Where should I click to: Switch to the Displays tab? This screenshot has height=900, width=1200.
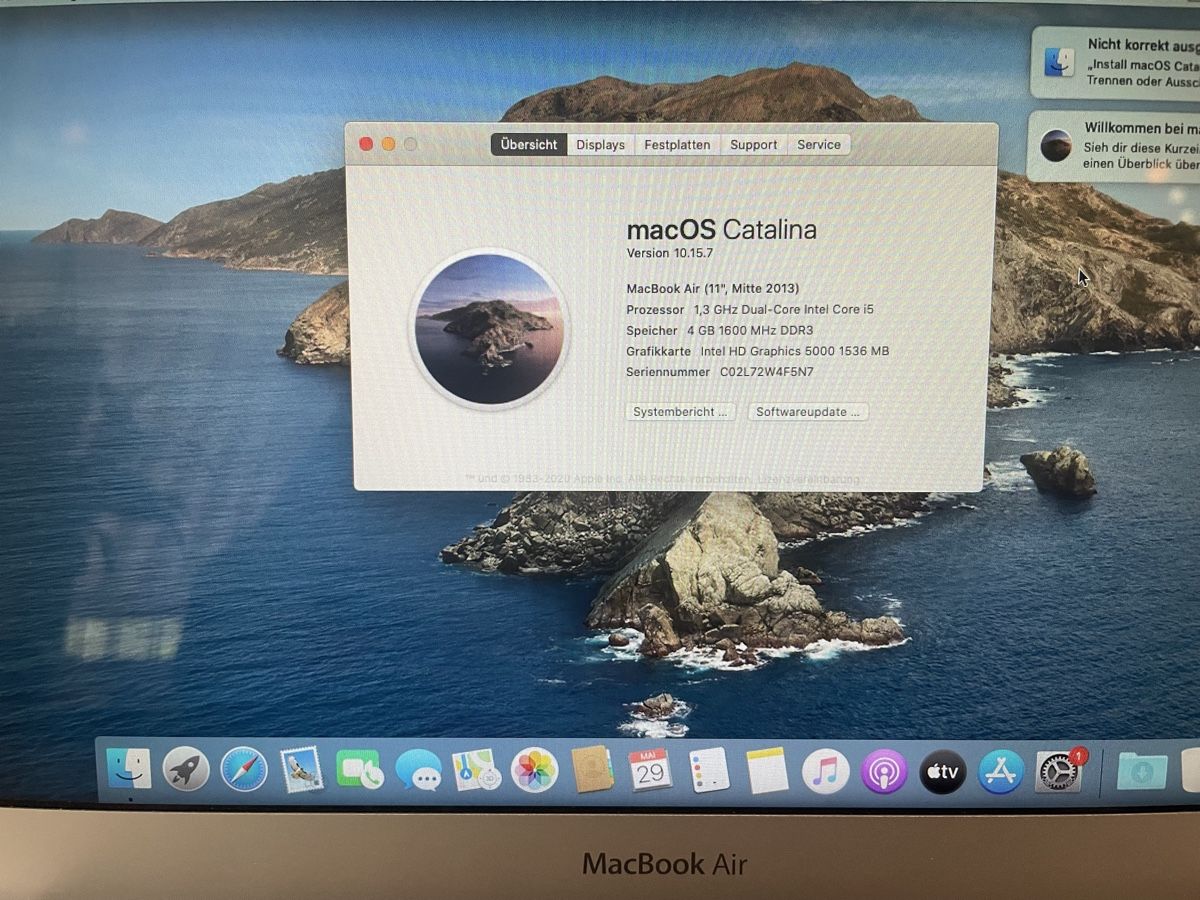tap(600, 145)
